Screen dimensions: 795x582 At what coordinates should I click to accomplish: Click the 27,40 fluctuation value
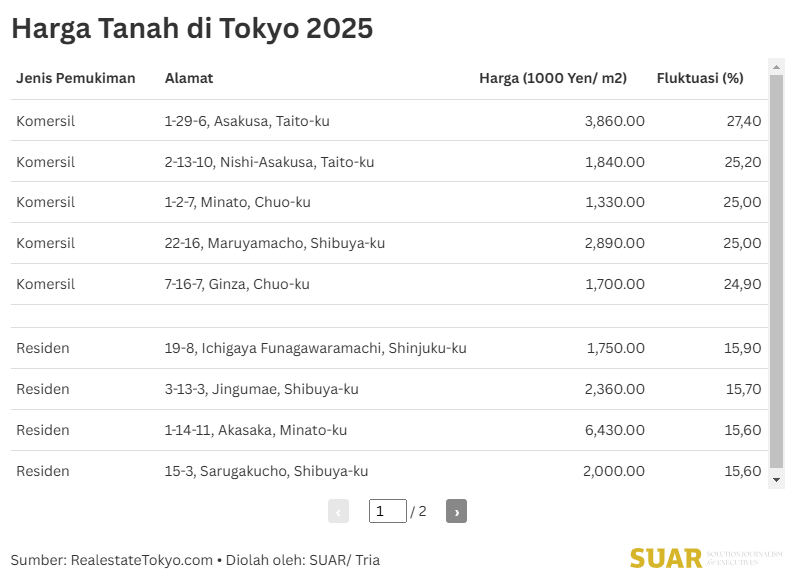pos(743,121)
